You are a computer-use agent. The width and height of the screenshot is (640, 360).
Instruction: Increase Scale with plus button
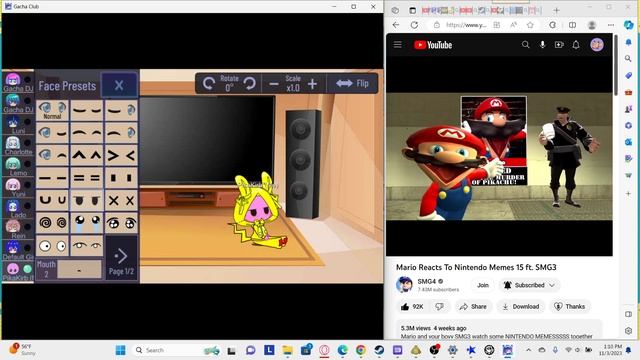312,84
